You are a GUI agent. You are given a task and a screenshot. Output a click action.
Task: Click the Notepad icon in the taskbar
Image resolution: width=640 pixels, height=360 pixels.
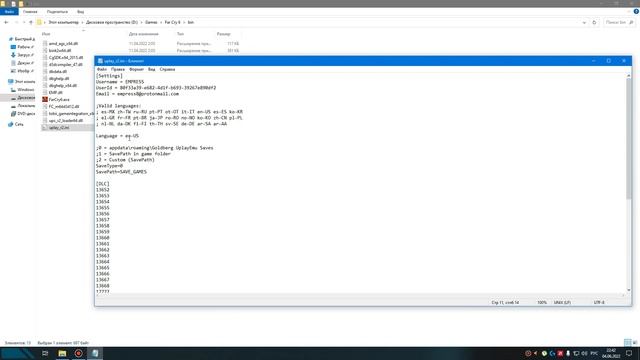tap(95, 353)
